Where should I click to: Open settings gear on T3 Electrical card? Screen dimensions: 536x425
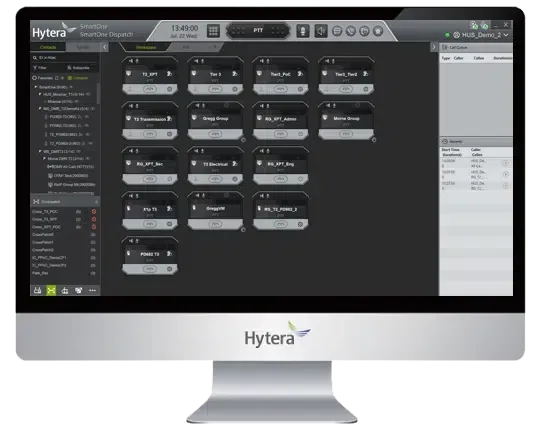click(235, 179)
